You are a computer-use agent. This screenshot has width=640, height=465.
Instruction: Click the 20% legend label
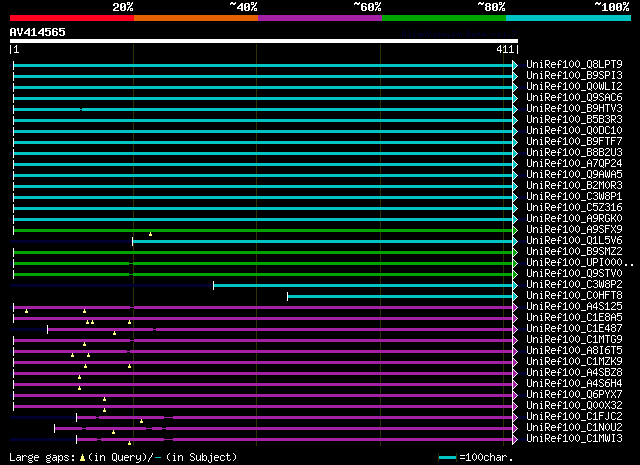(x=123, y=7)
